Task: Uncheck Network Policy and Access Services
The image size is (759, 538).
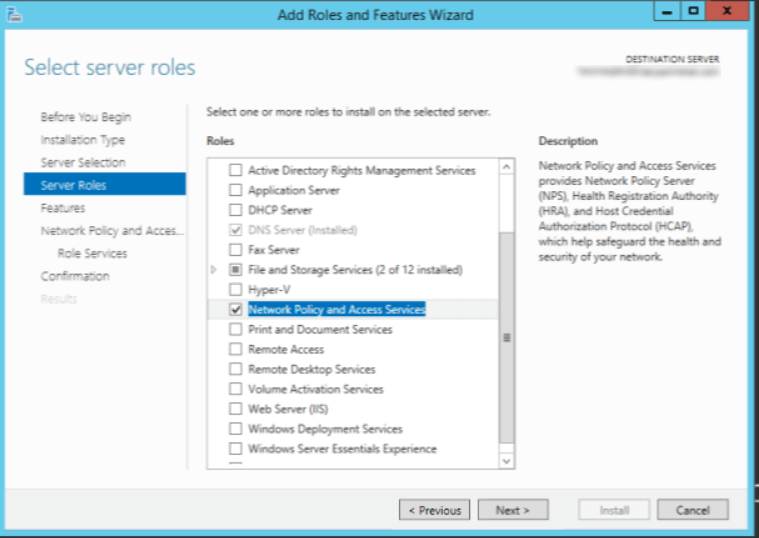Action: point(236,310)
